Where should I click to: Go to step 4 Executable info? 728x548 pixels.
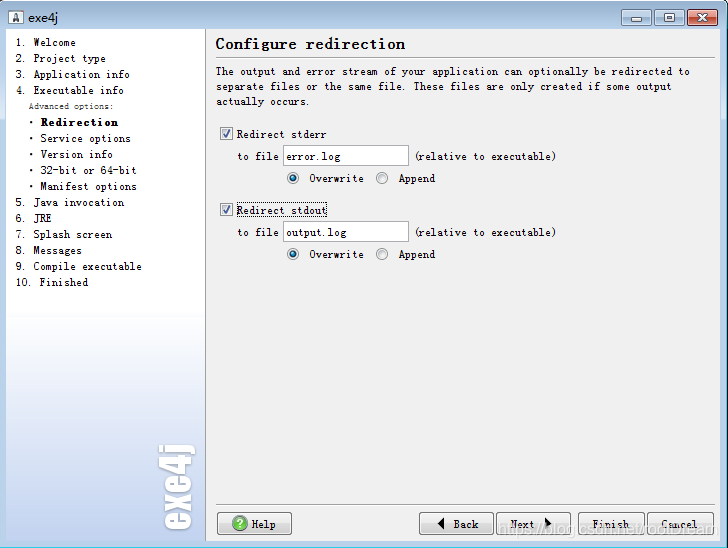70,90
